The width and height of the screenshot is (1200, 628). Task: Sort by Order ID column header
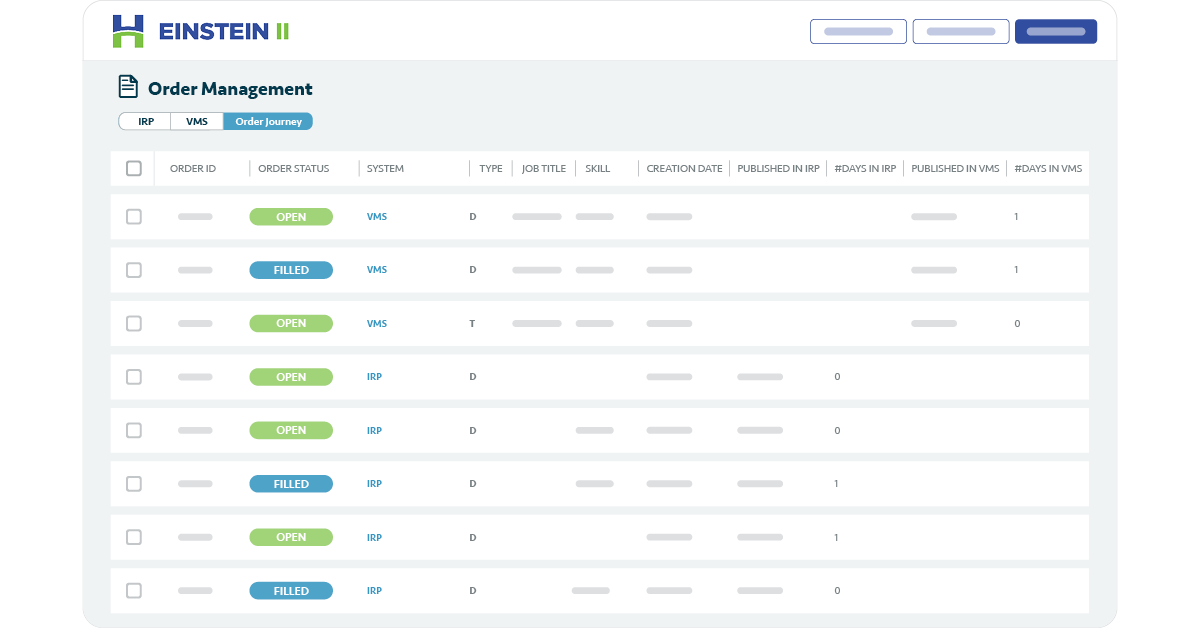point(193,168)
